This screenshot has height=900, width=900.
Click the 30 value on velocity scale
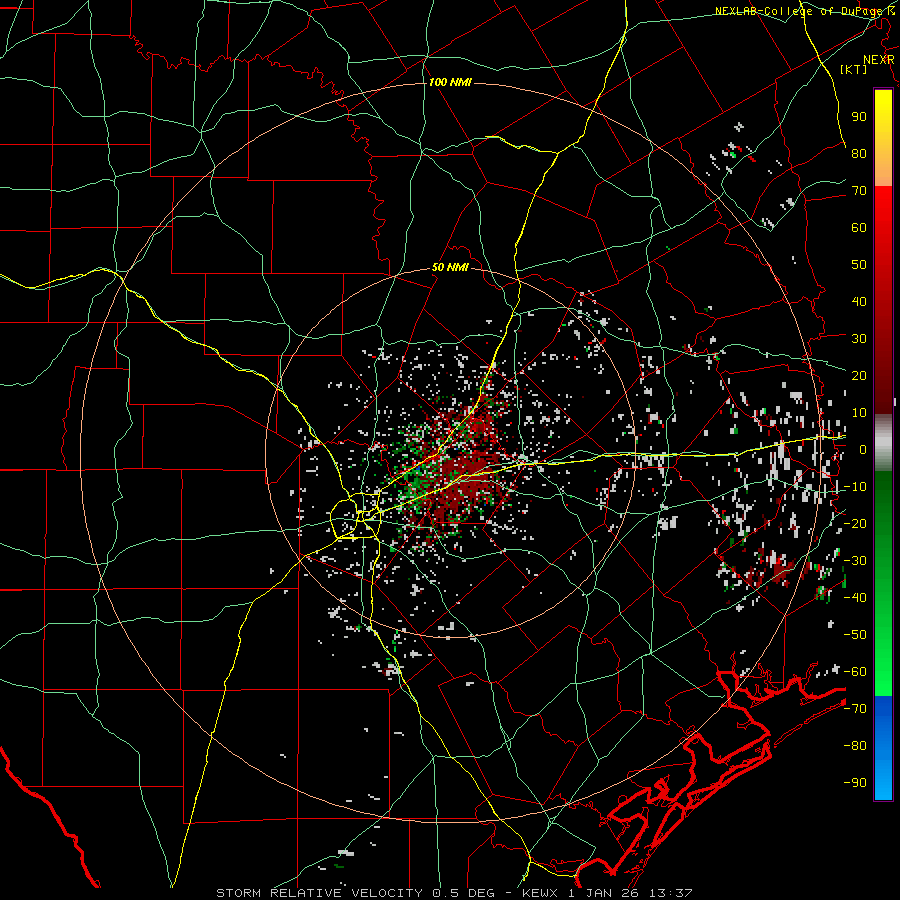859,339
